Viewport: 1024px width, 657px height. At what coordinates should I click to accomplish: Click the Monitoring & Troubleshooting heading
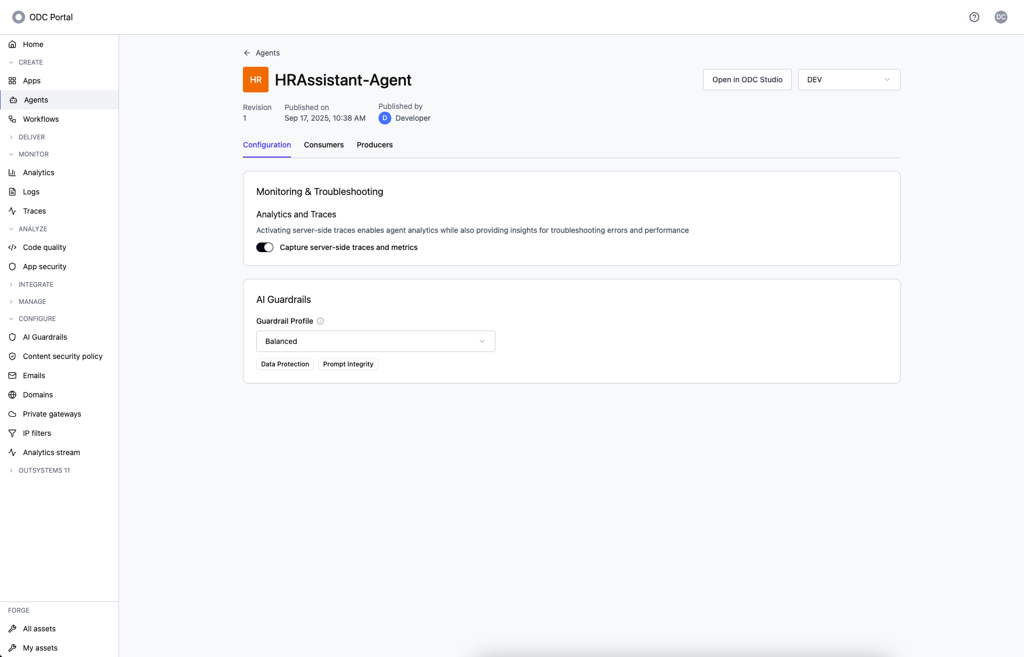click(x=319, y=191)
